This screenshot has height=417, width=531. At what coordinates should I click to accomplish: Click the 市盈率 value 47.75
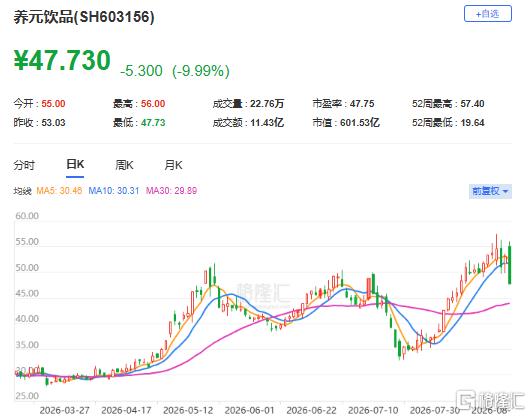coord(362,104)
